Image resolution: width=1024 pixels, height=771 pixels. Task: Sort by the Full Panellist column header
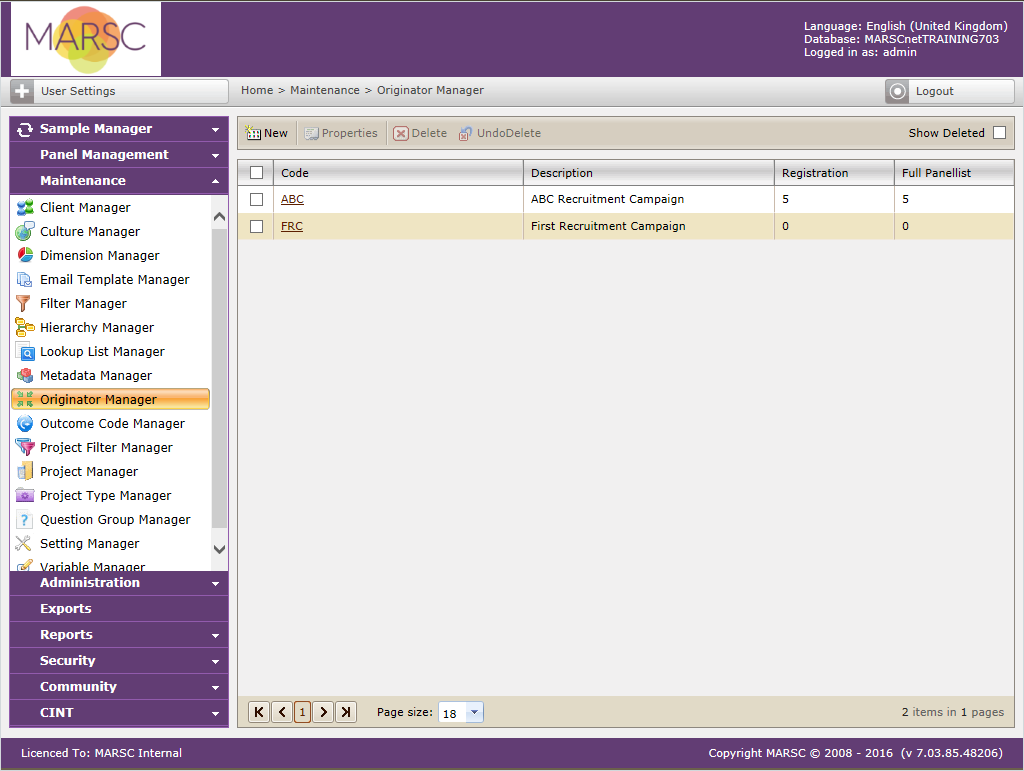click(x=954, y=172)
